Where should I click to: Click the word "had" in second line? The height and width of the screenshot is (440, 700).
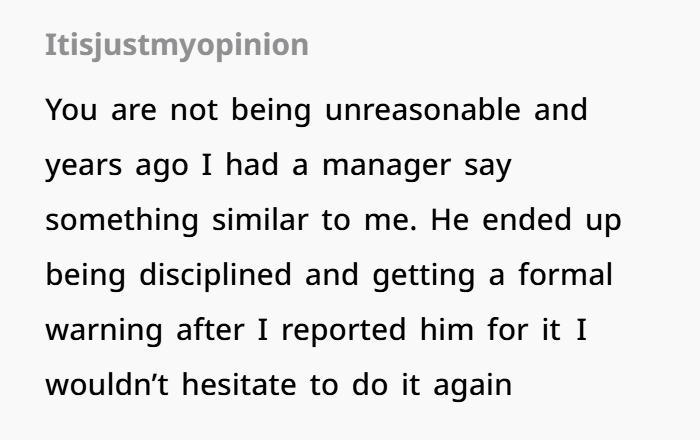pyautogui.click(x=252, y=165)
